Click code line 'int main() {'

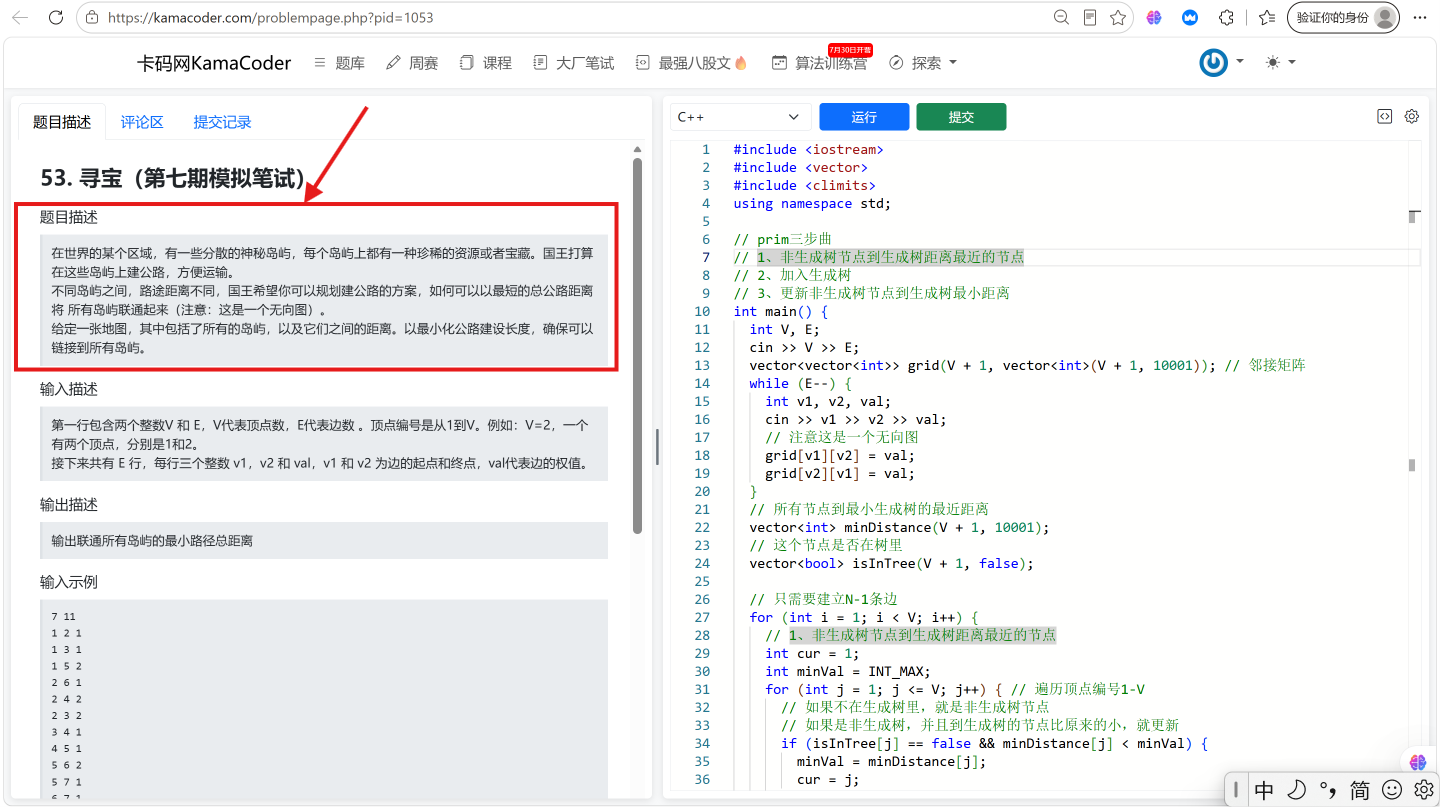coord(780,311)
